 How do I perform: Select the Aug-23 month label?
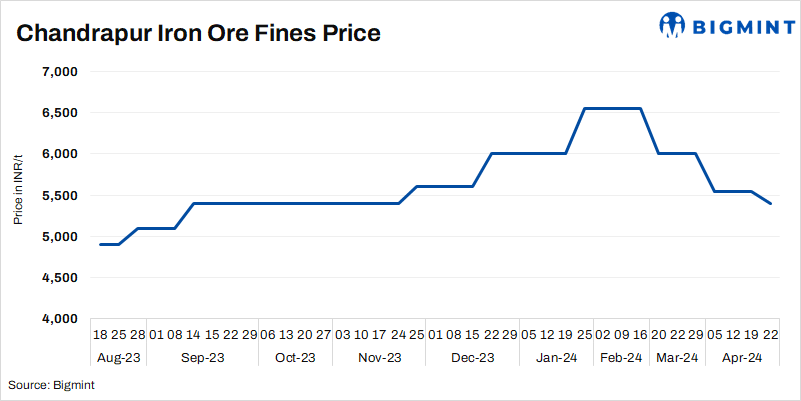(x=118, y=358)
